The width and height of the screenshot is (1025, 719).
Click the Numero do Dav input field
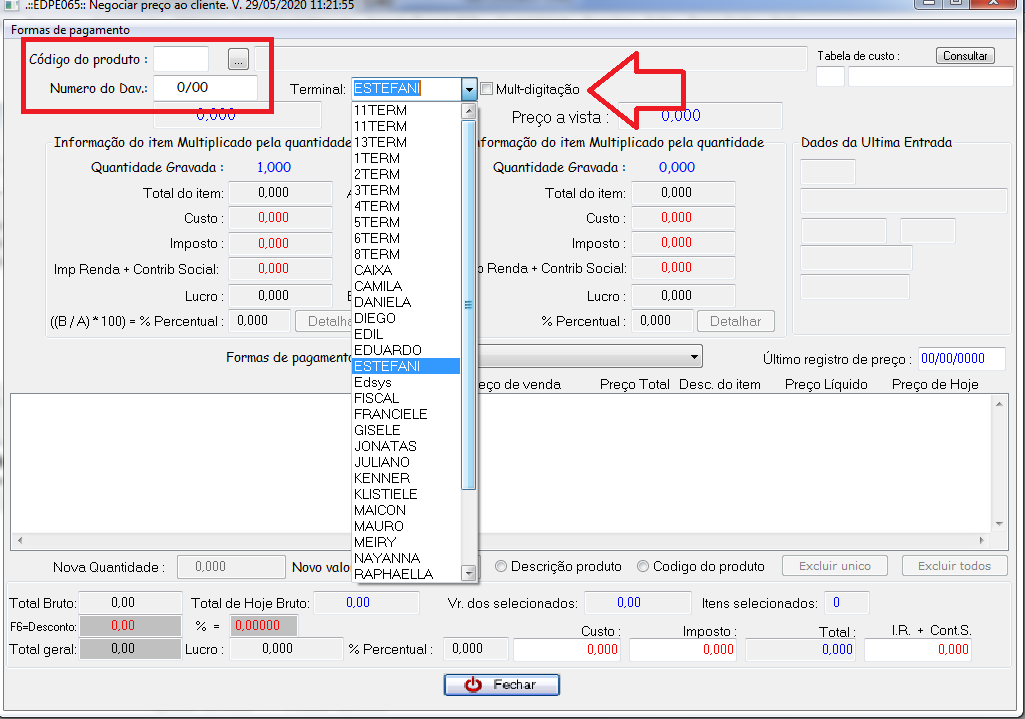205,88
